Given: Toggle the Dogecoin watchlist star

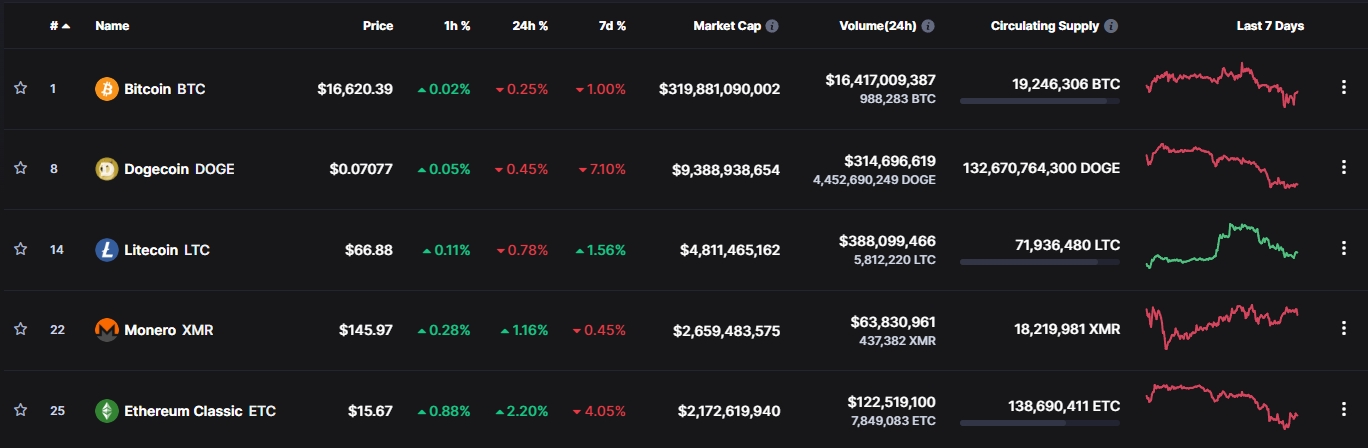Looking at the screenshot, I should tap(20, 169).
